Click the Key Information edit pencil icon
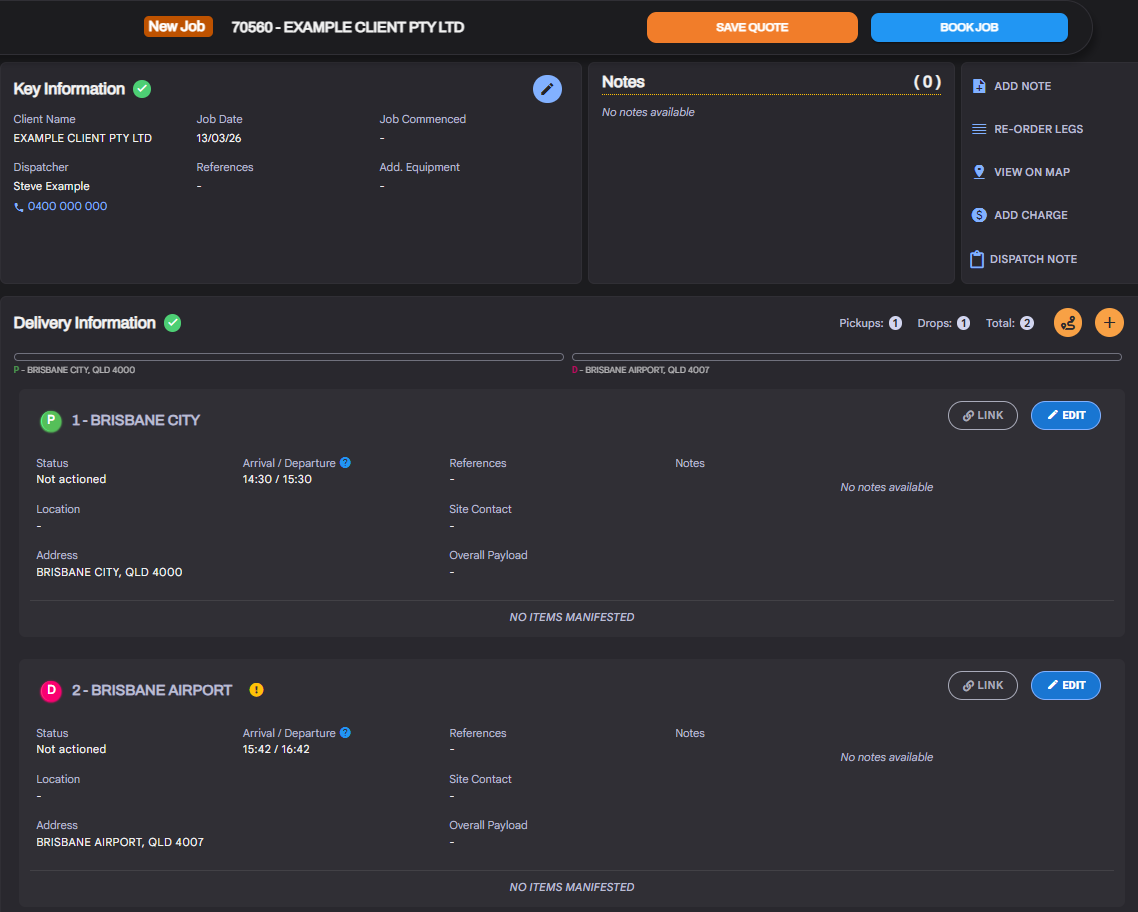Image resolution: width=1138 pixels, height=912 pixels. (x=547, y=89)
